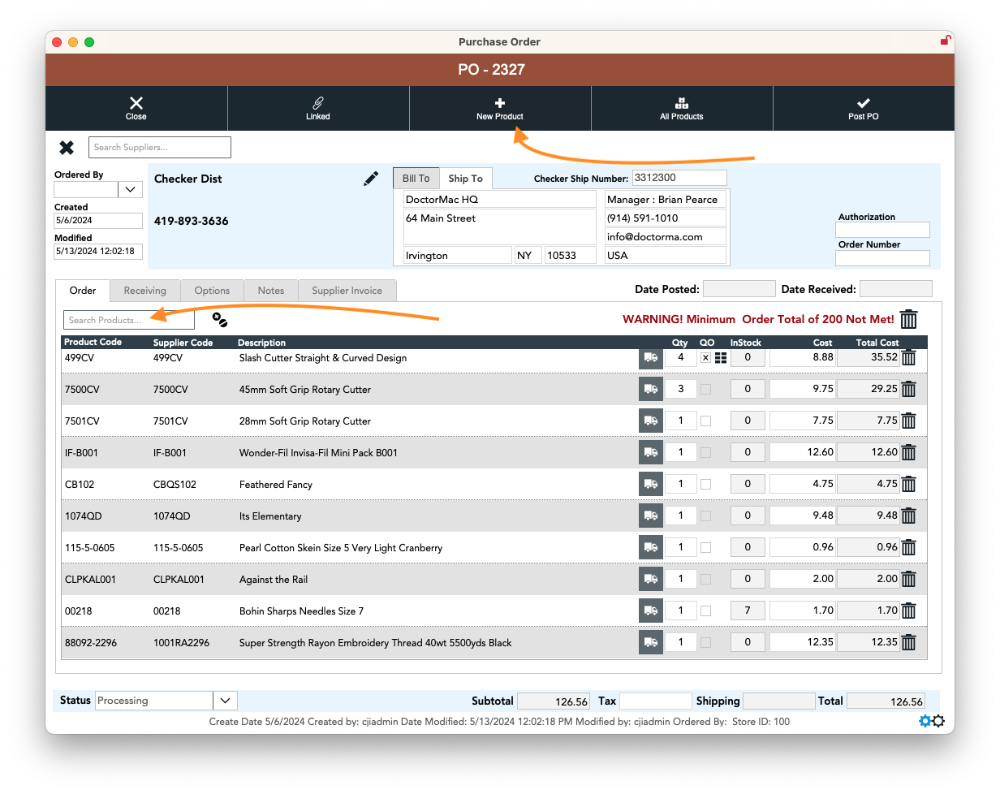Enable the QO checkbox for 7500CV
1000x794 pixels.
click(705, 389)
